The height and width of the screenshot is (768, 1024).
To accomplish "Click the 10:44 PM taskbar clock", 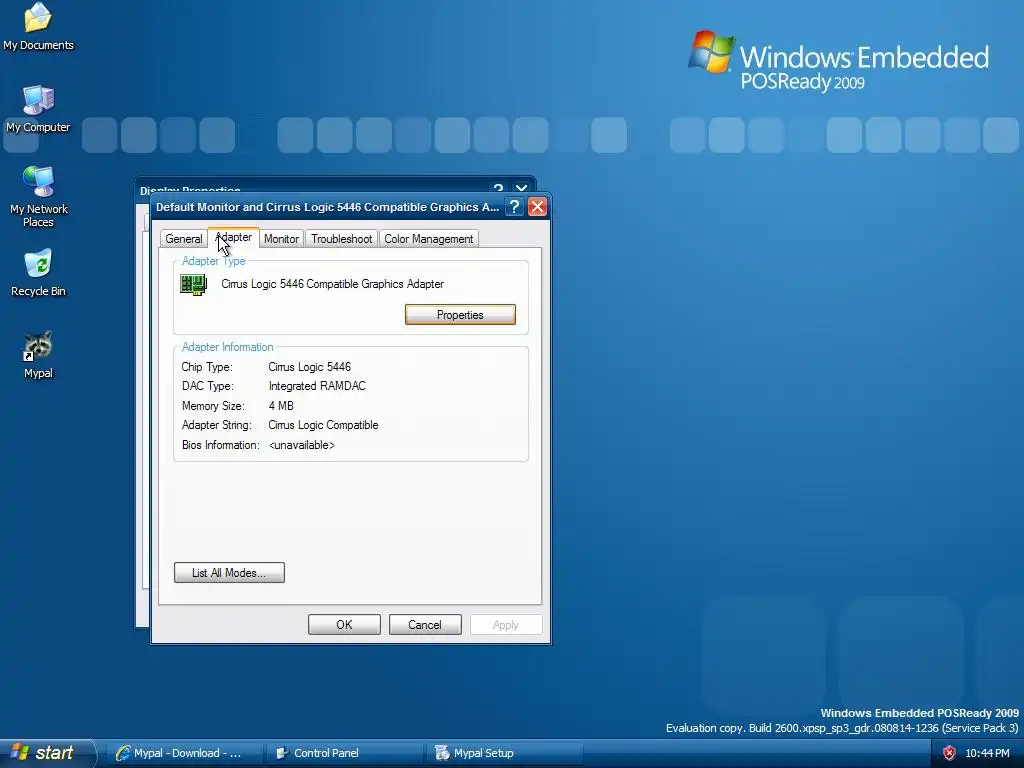I will (987, 753).
